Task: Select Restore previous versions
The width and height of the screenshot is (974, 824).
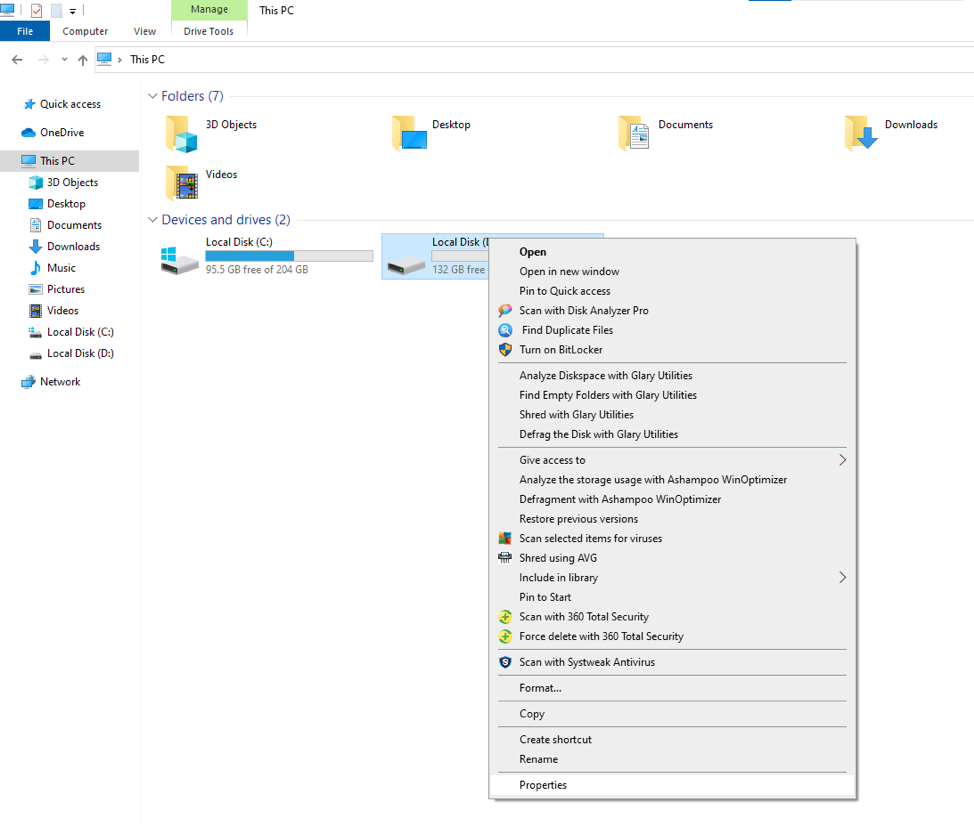Action: click(x=672, y=519)
